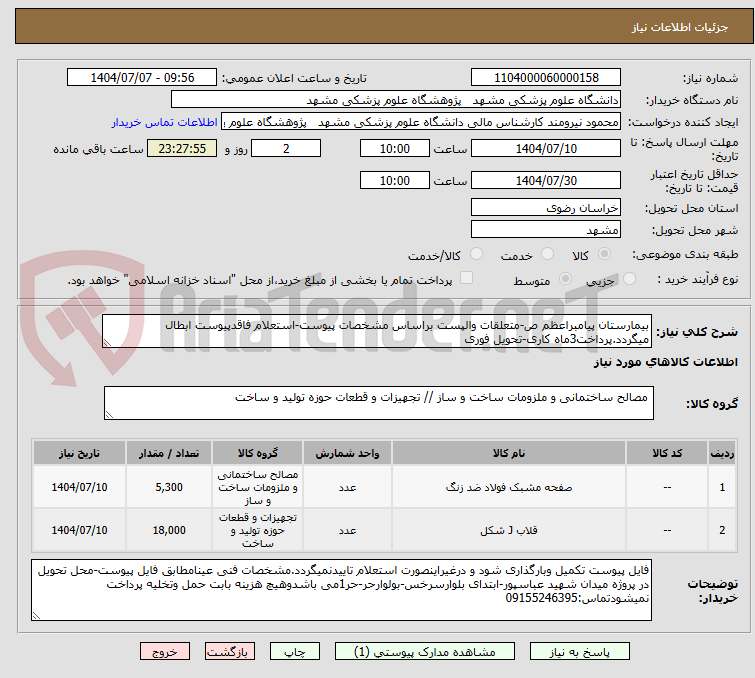Click the need number field 1104000060000158
The image size is (755, 678).
pyautogui.click(x=545, y=78)
